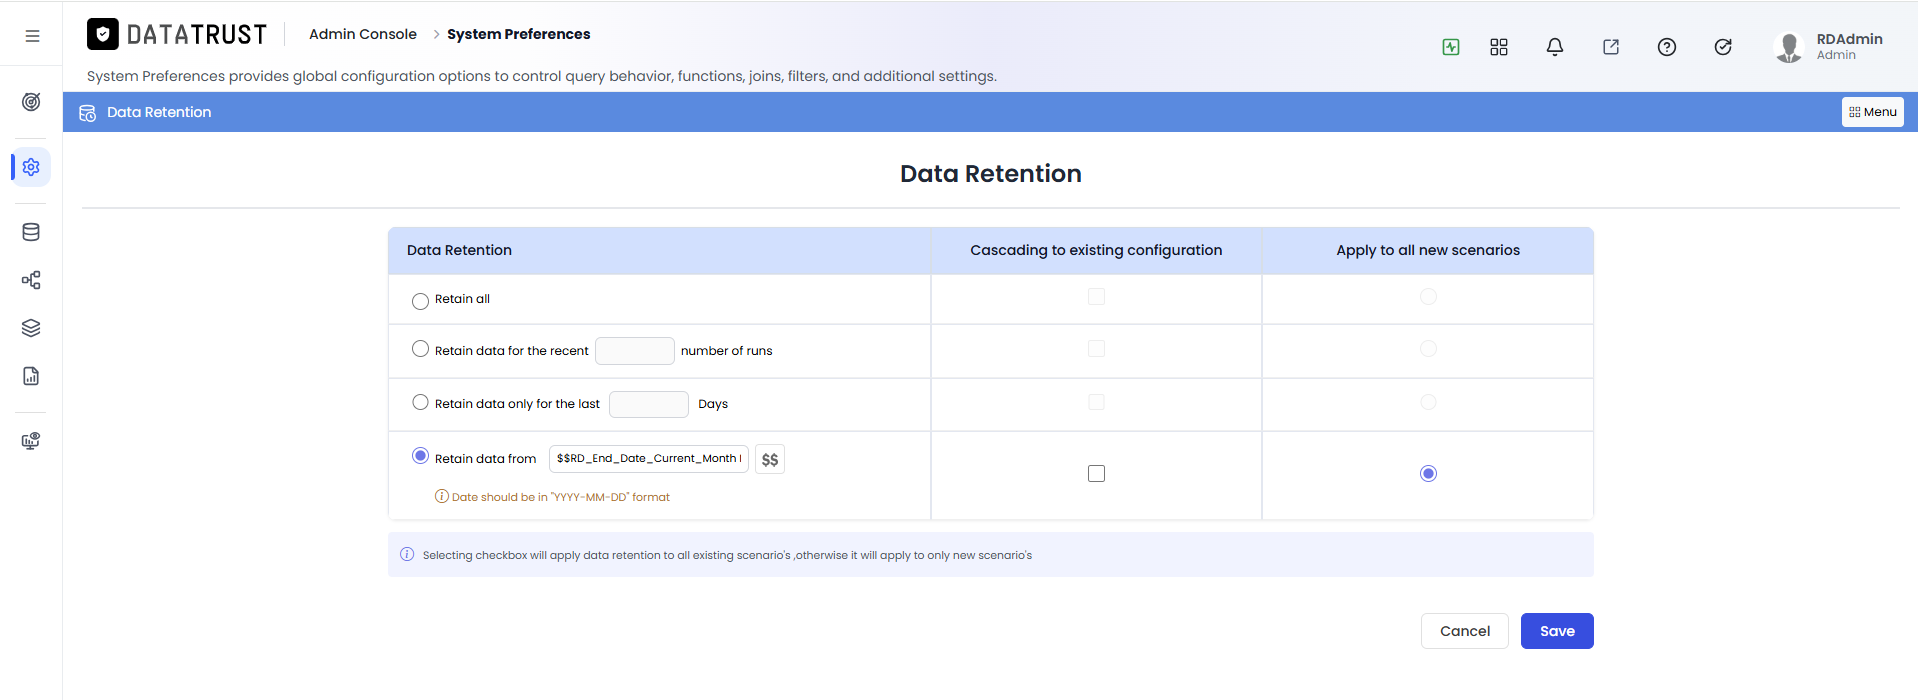Click the DataTrust shield logo

103,34
